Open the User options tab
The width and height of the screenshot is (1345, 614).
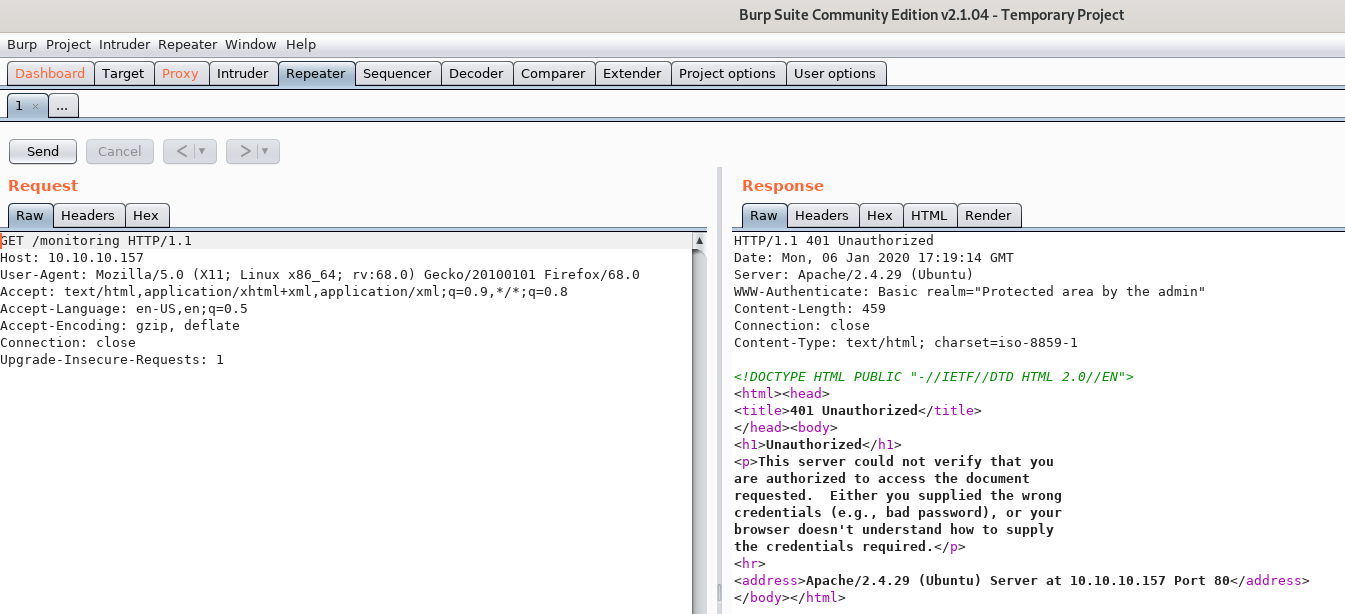(835, 73)
